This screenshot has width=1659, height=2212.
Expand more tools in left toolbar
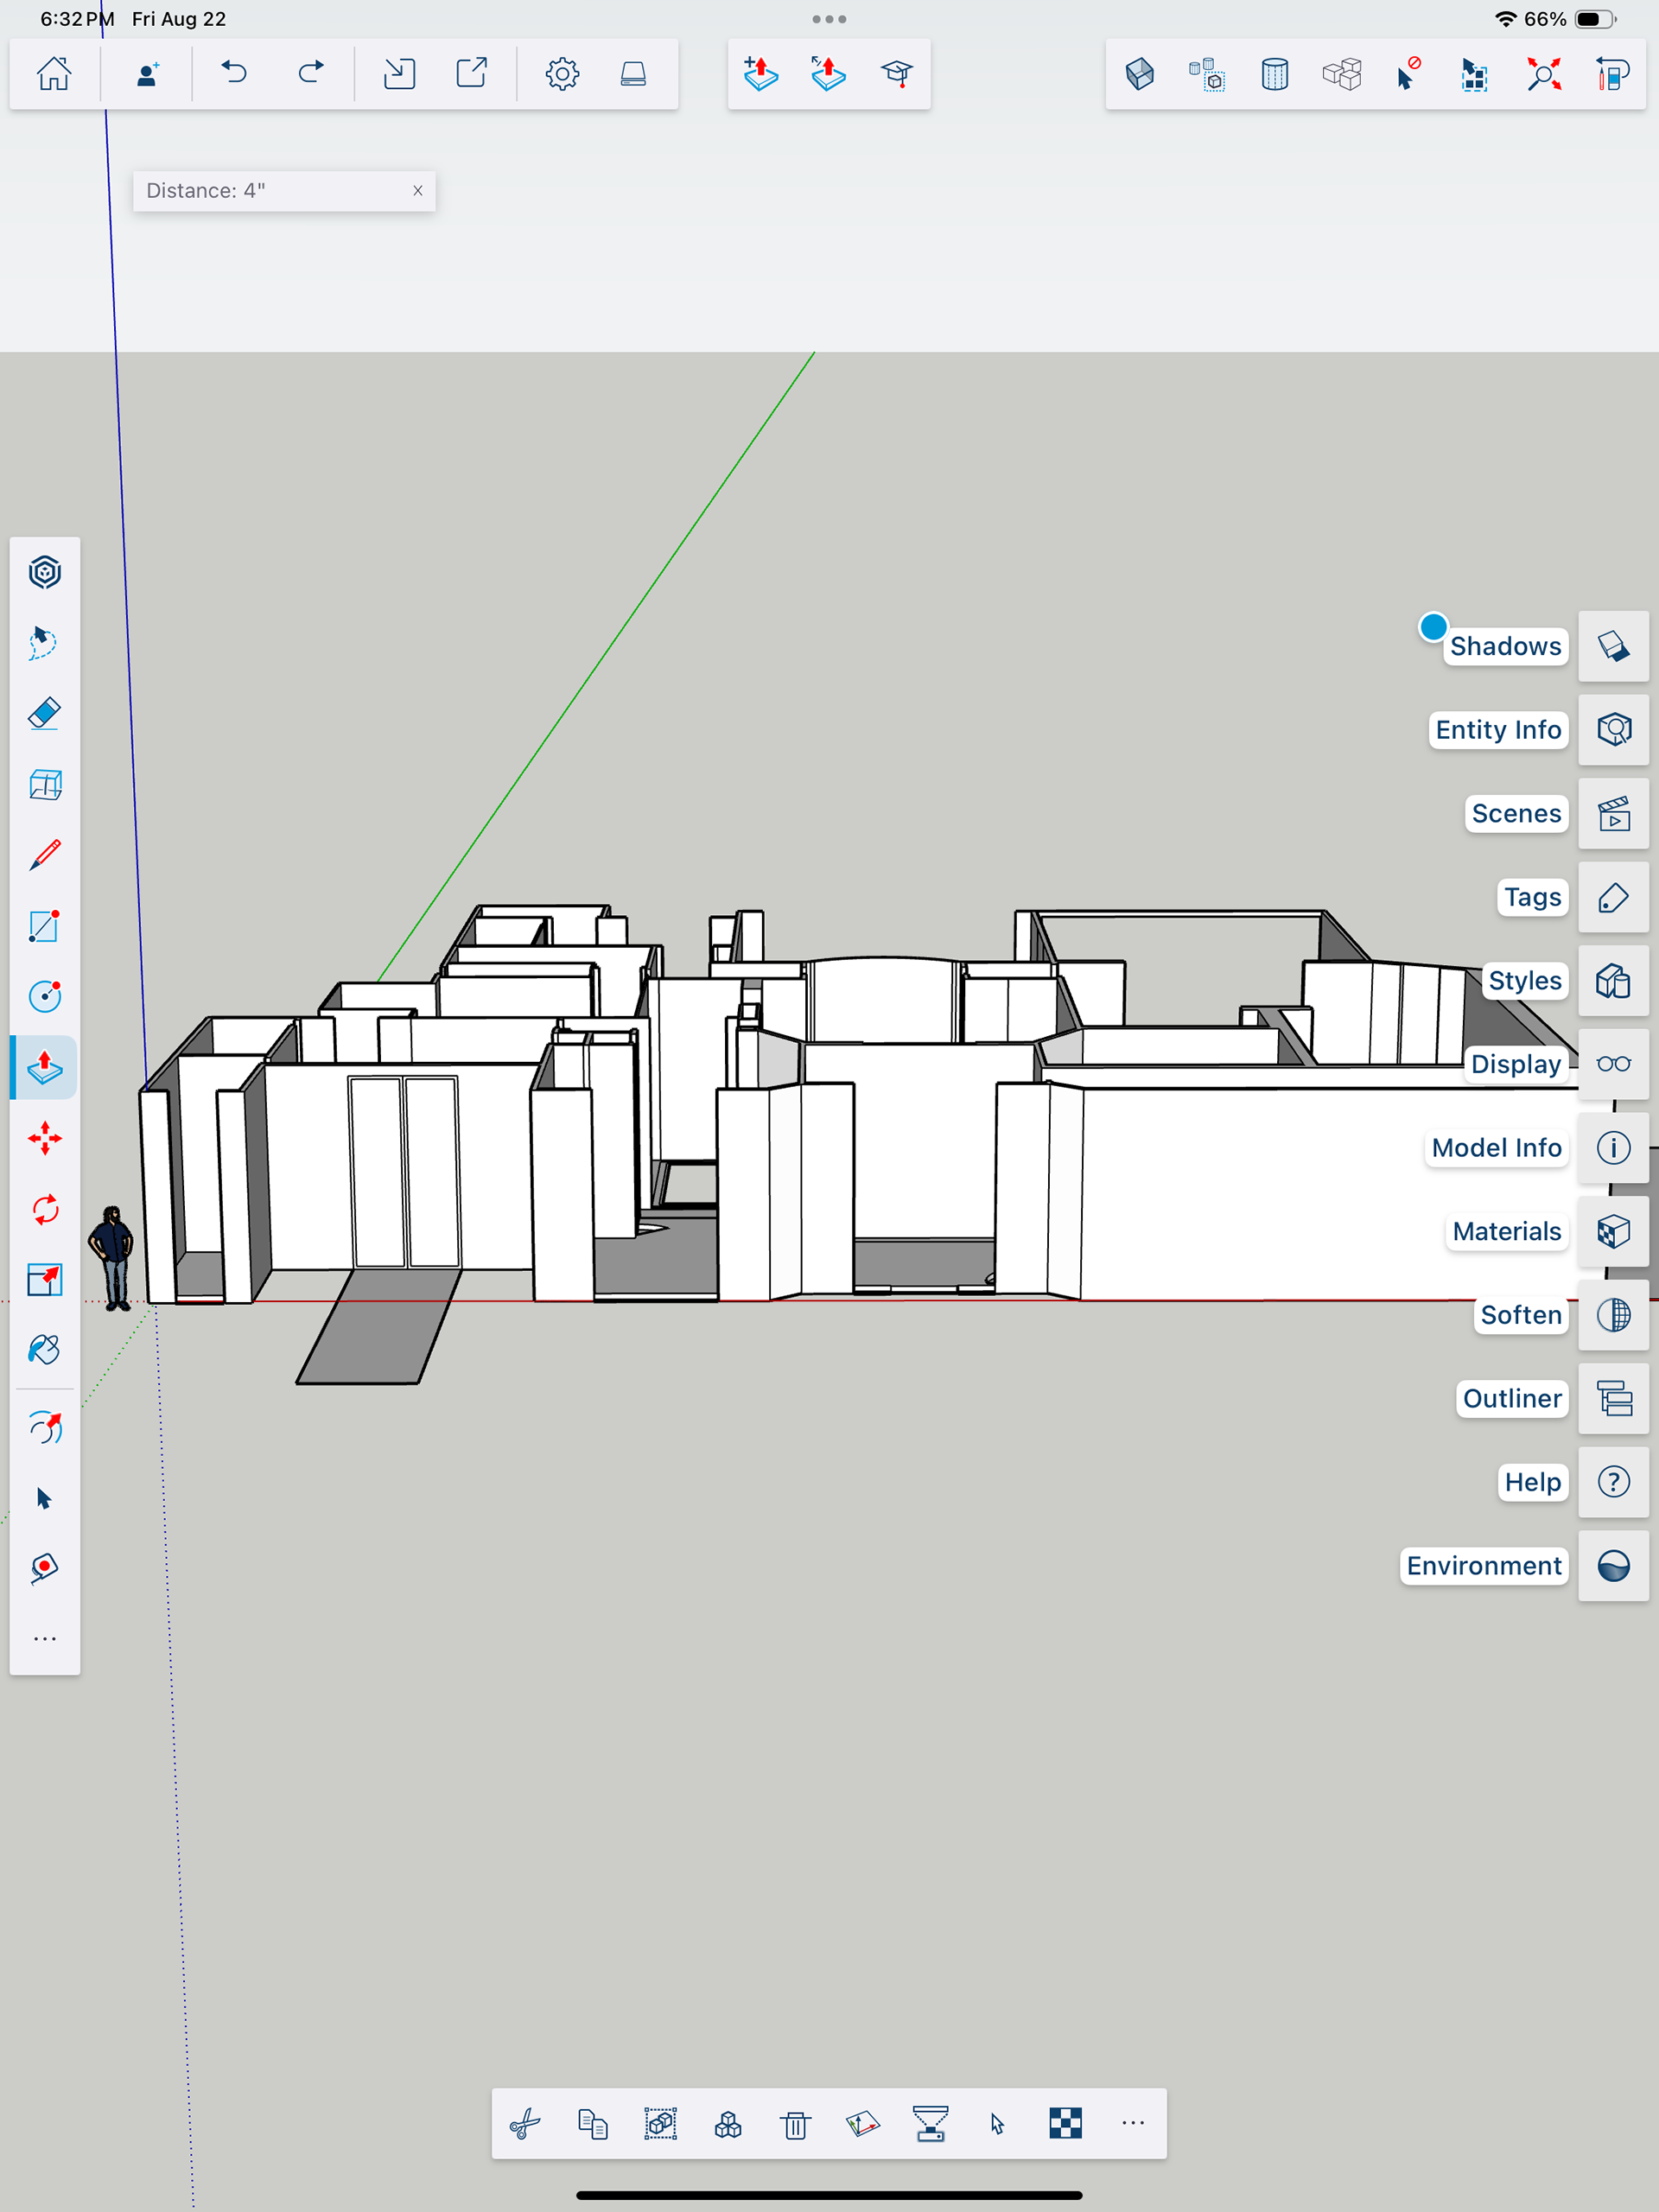[45, 1639]
